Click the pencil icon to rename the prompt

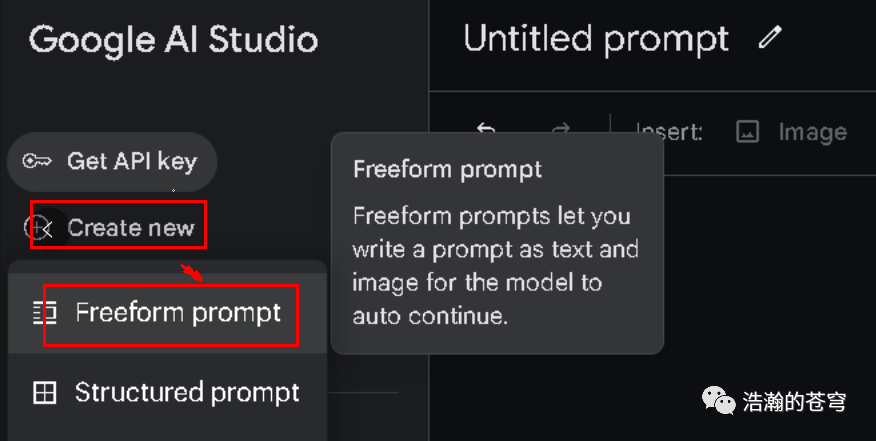tap(770, 39)
